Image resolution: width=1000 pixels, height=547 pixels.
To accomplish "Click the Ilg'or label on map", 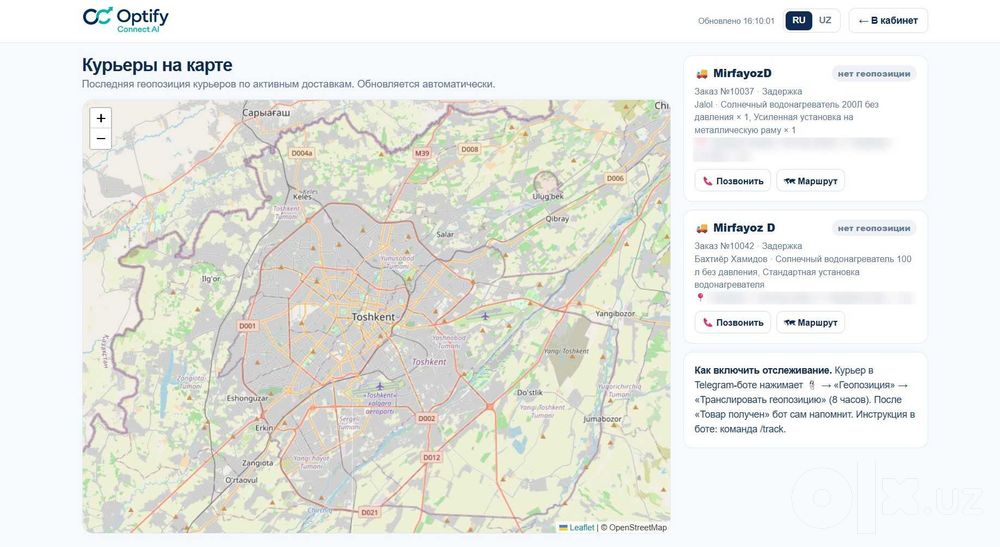I will (x=210, y=279).
